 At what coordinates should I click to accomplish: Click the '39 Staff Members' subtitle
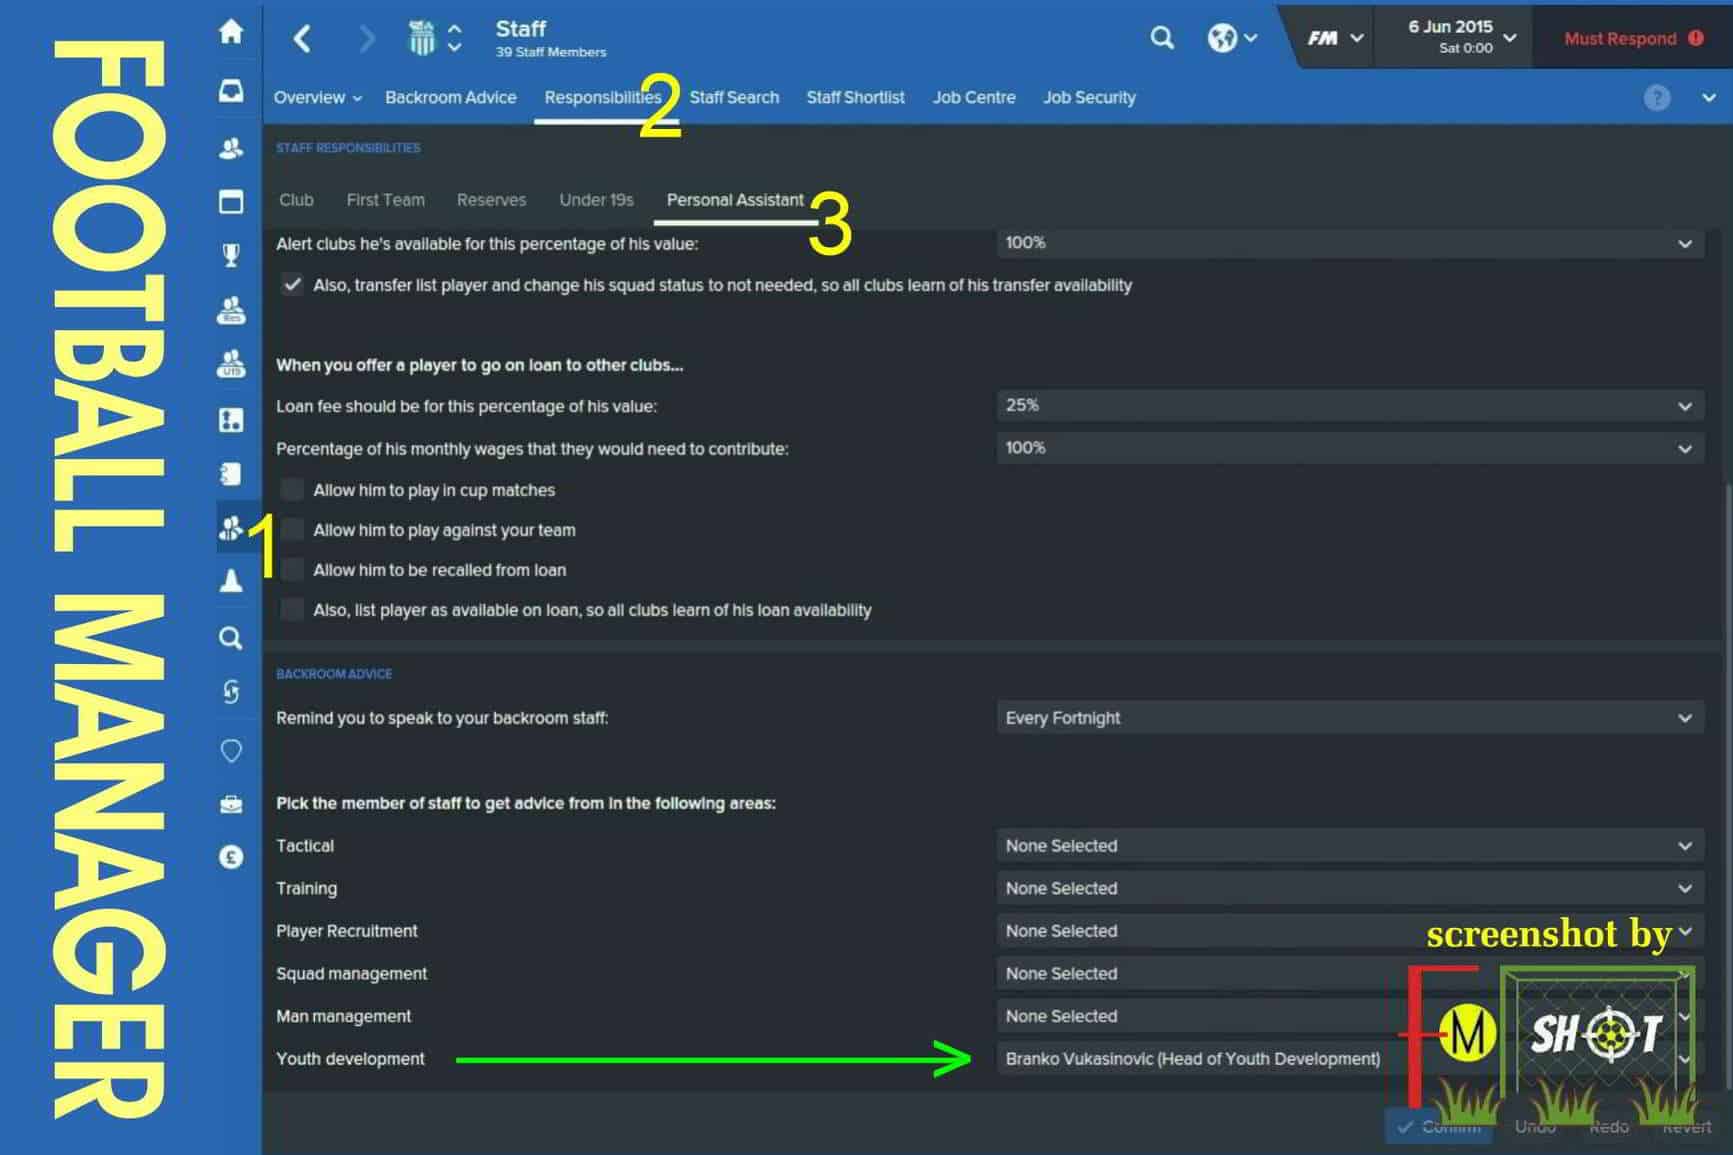[x=551, y=52]
